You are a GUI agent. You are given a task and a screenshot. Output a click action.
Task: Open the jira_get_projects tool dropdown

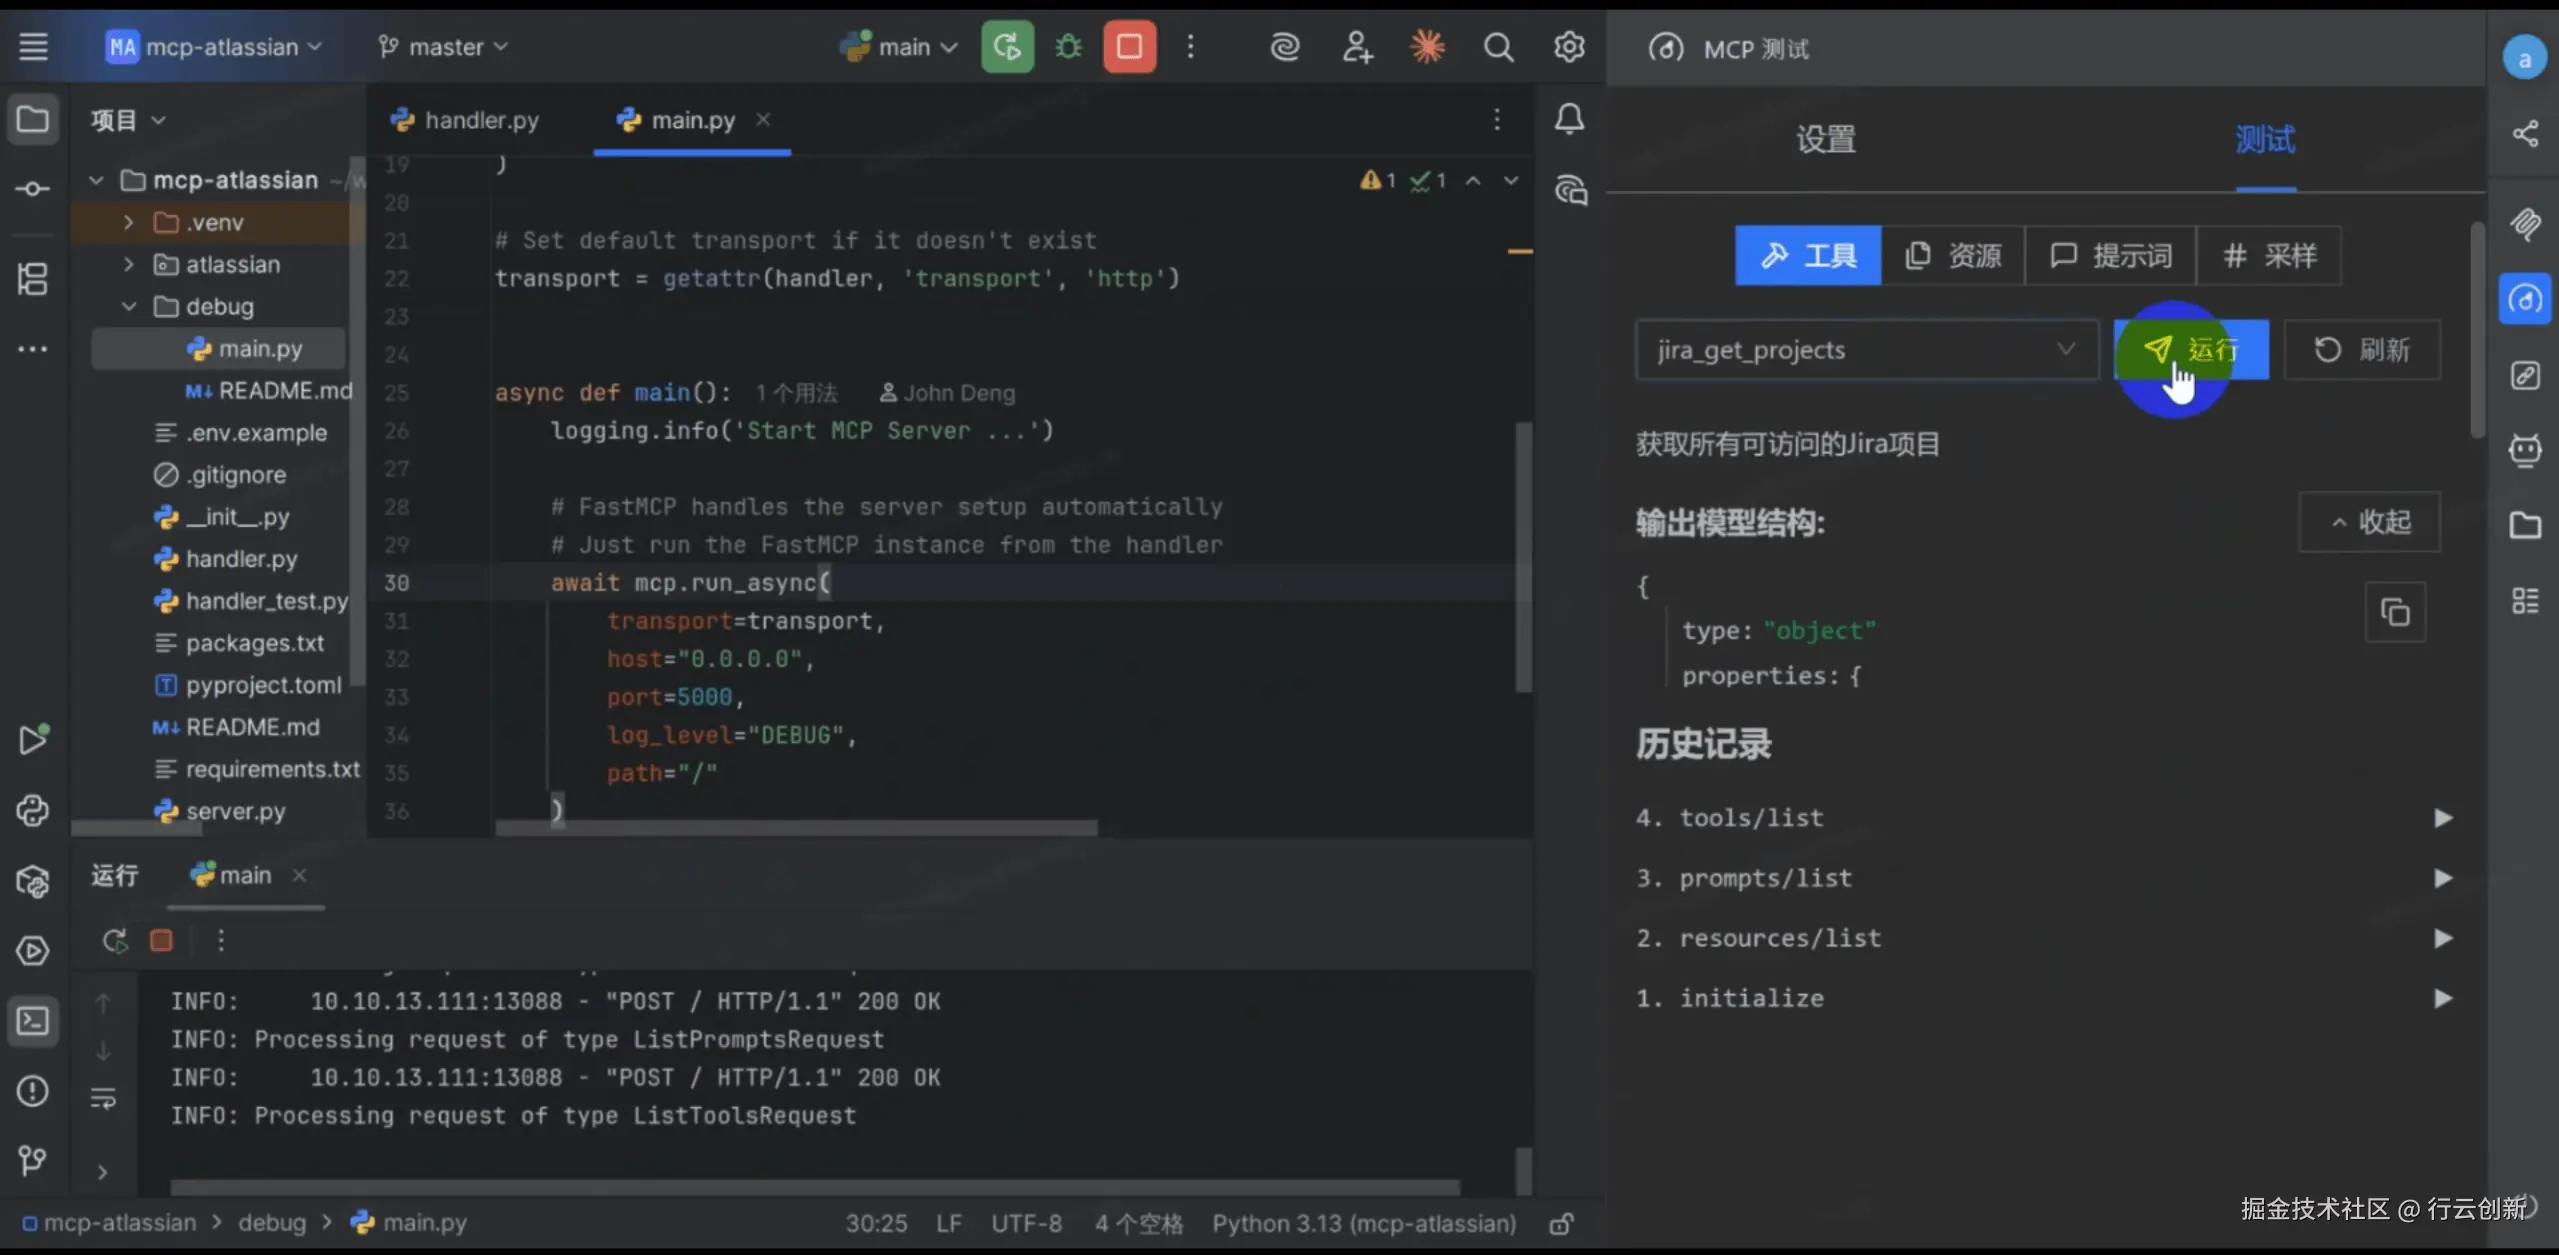point(1866,350)
